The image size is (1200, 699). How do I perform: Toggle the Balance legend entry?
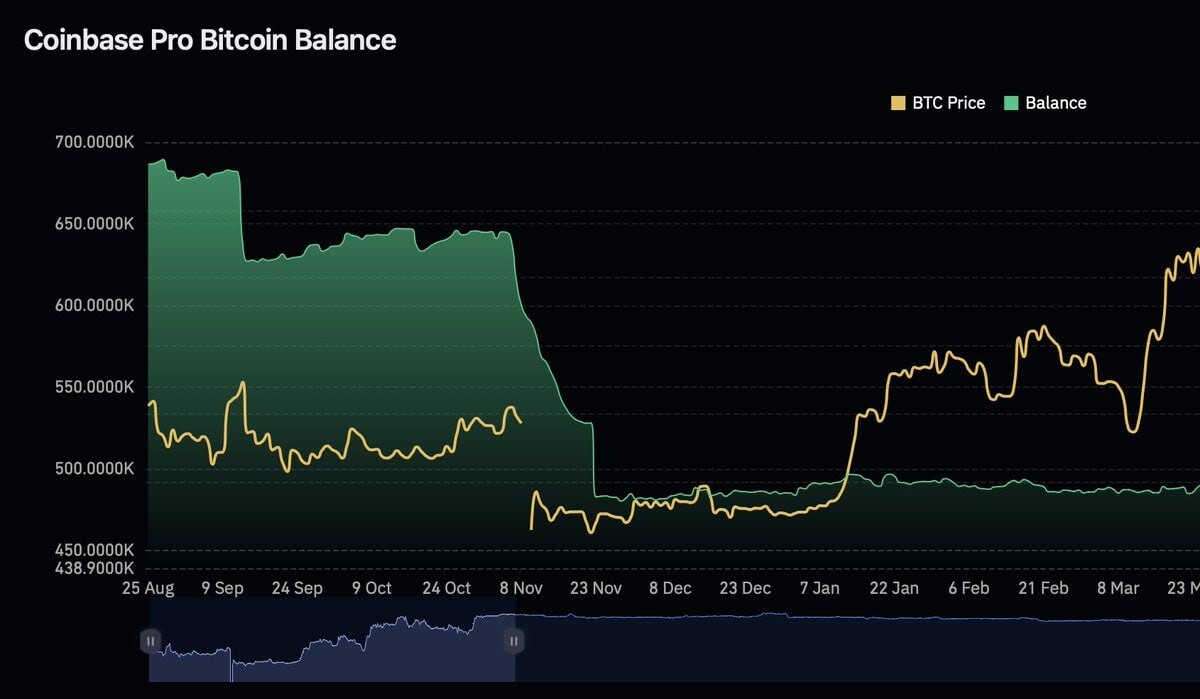[x=1045, y=103]
